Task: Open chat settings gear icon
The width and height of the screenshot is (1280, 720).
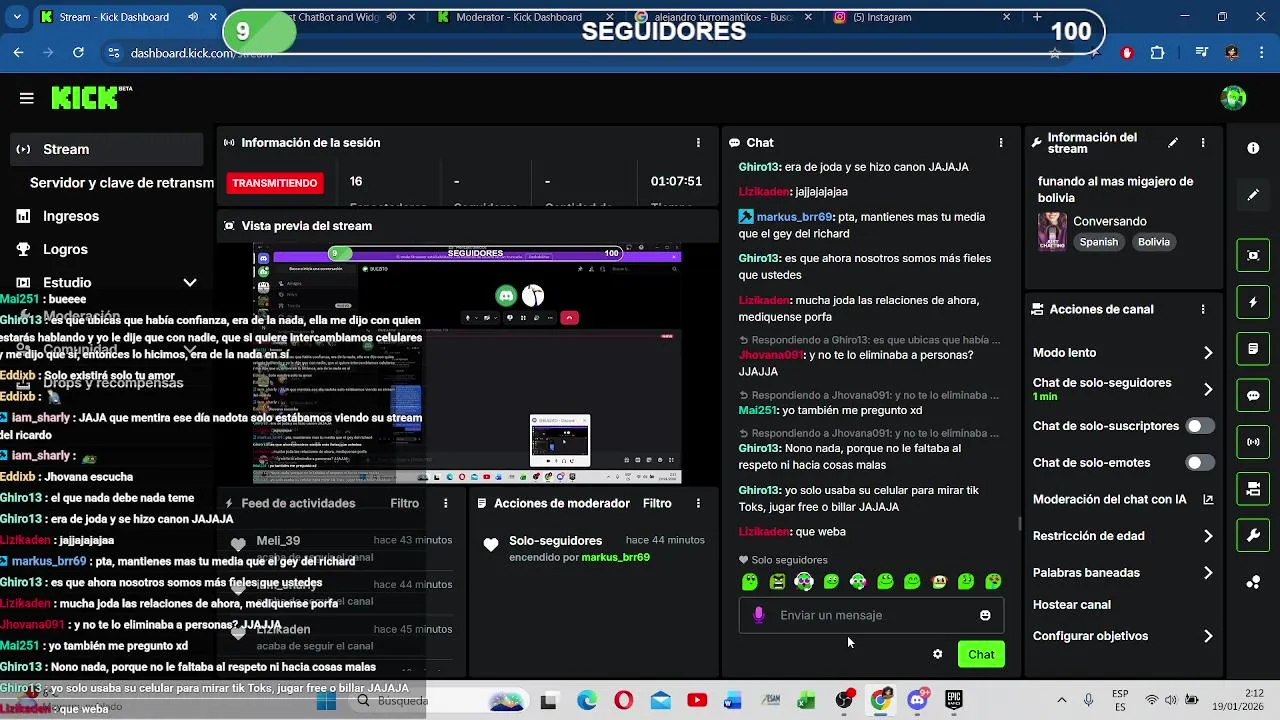Action: pos(937,654)
